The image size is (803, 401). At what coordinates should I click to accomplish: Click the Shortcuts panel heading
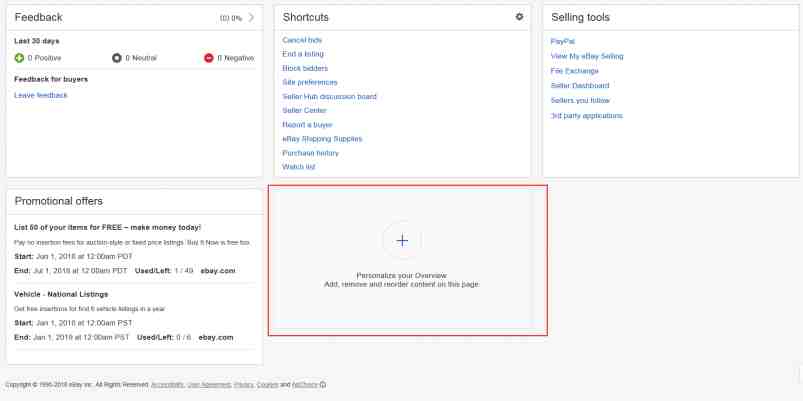(306, 17)
